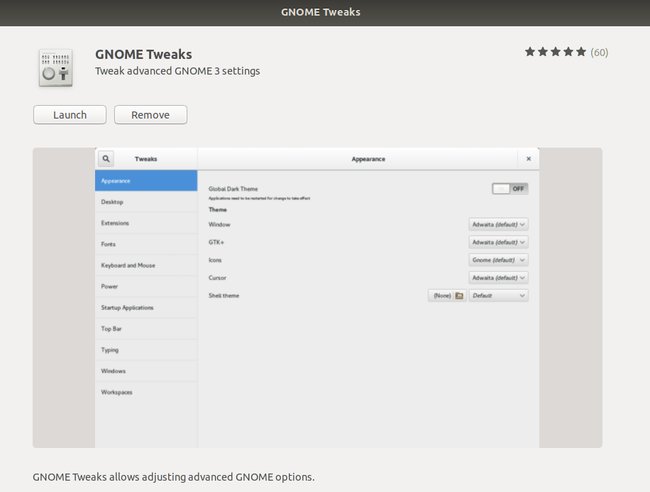Launch the GNOME Tweaks application
This screenshot has width=650, height=492.
click(x=70, y=115)
